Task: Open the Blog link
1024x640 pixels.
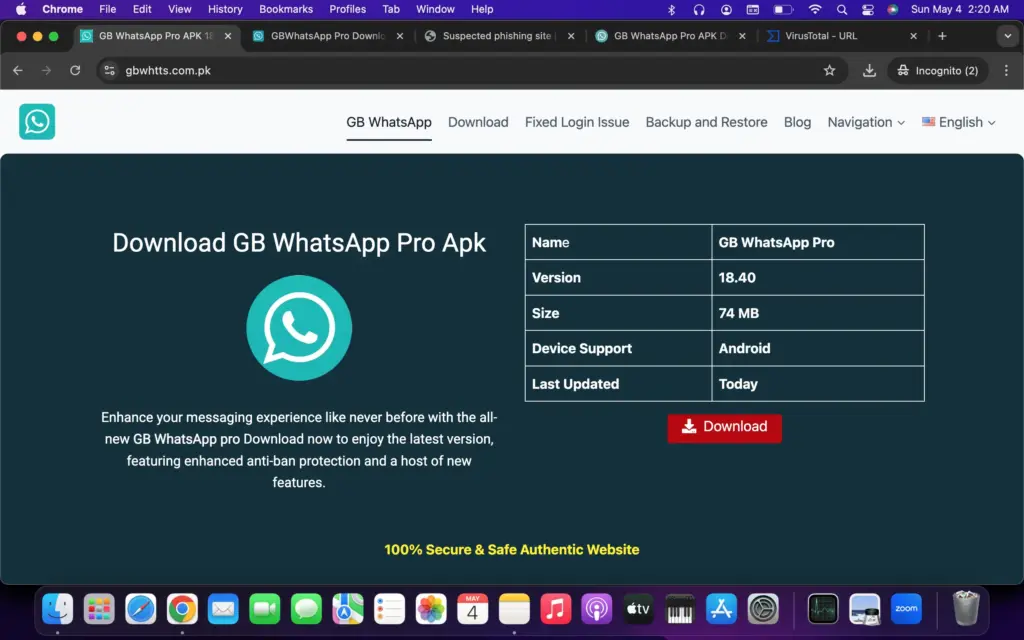Action: click(x=797, y=122)
